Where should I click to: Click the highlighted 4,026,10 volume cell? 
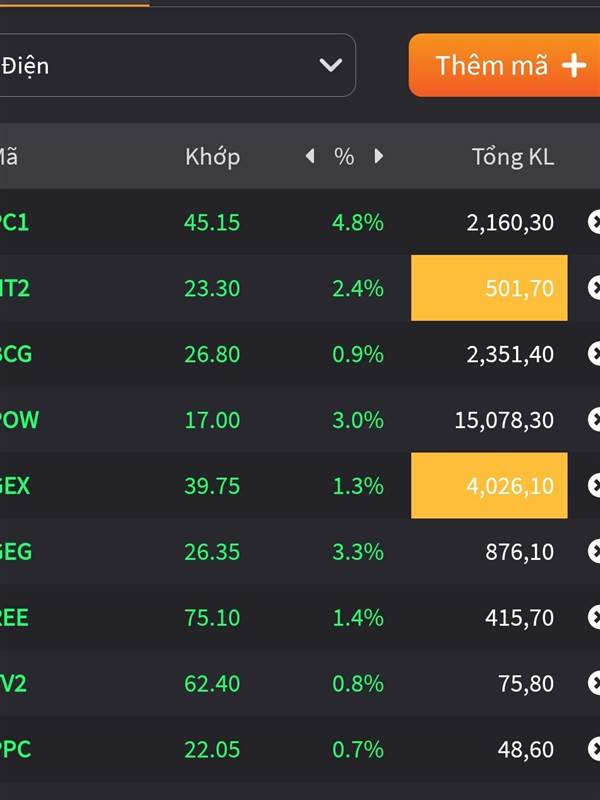tap(489, 485)
